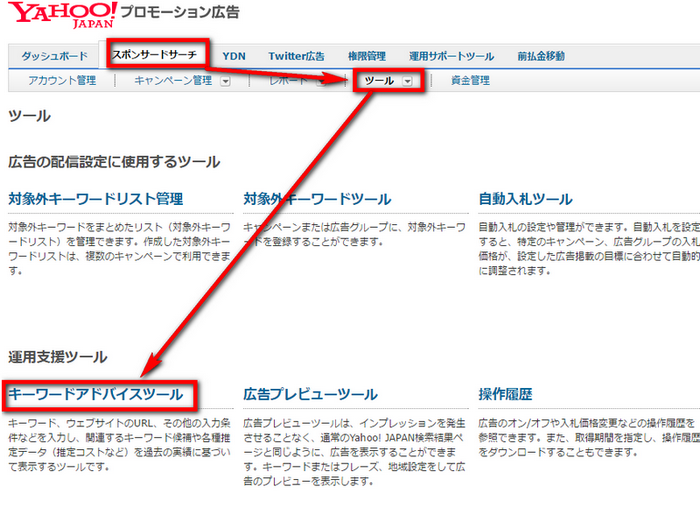The image size is (700, 522).
Task: Click アカウント管理 in the submenu
Action: 62,81
